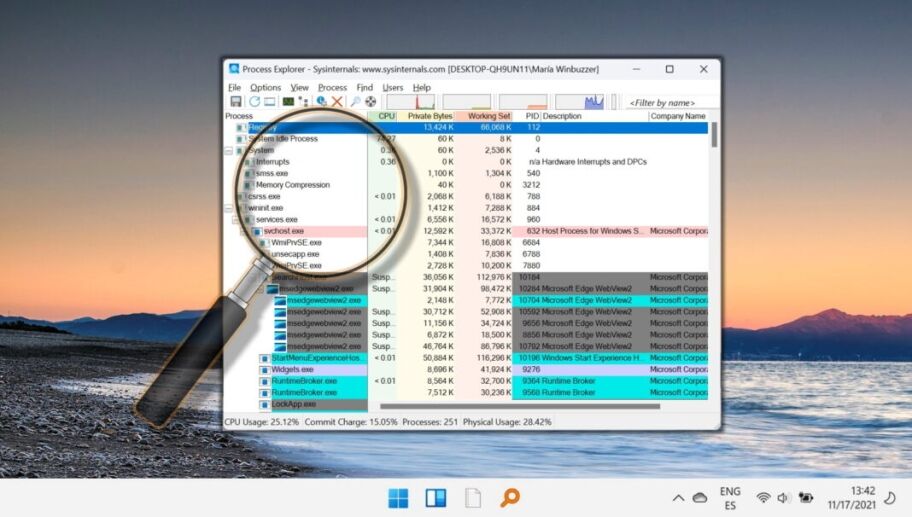Sort by the Private Bytes column header
Image resolution: width=912 pixels, height=517 pixels.
[426, 116]
